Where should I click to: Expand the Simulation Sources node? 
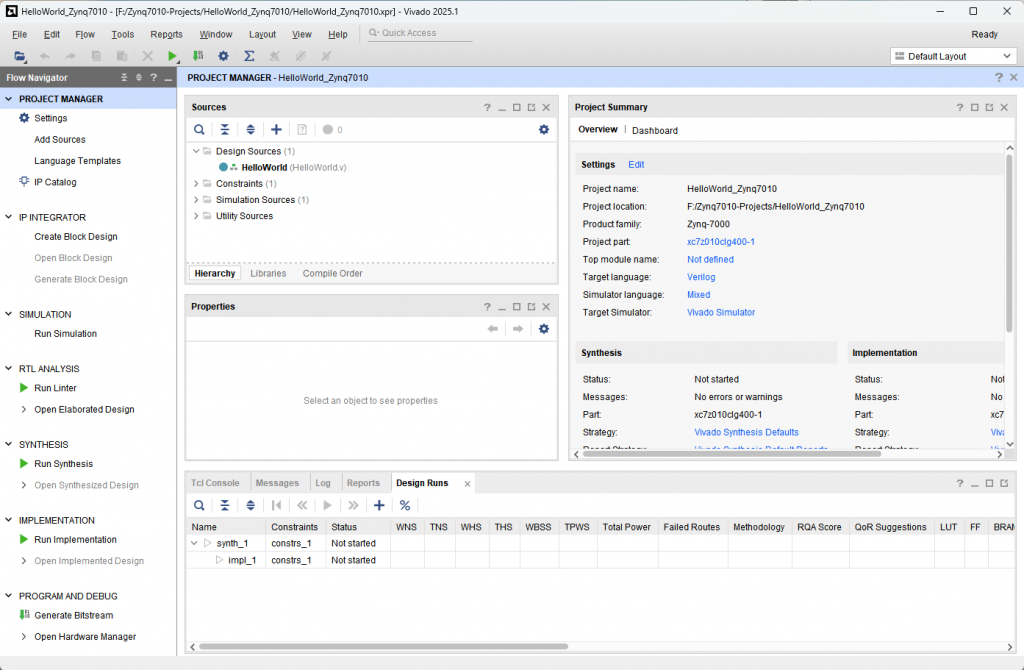tap(196, 200)
